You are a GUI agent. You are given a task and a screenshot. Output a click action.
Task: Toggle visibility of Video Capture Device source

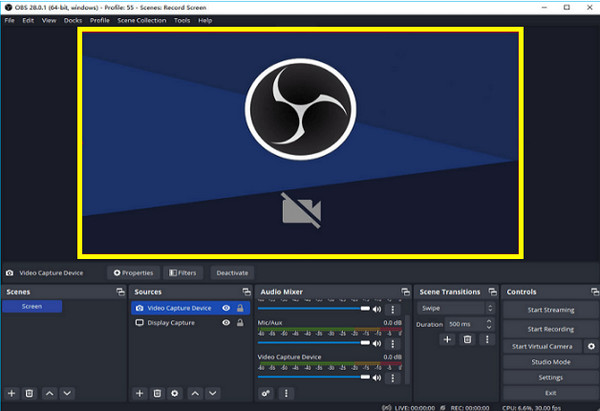coord(226,308)
